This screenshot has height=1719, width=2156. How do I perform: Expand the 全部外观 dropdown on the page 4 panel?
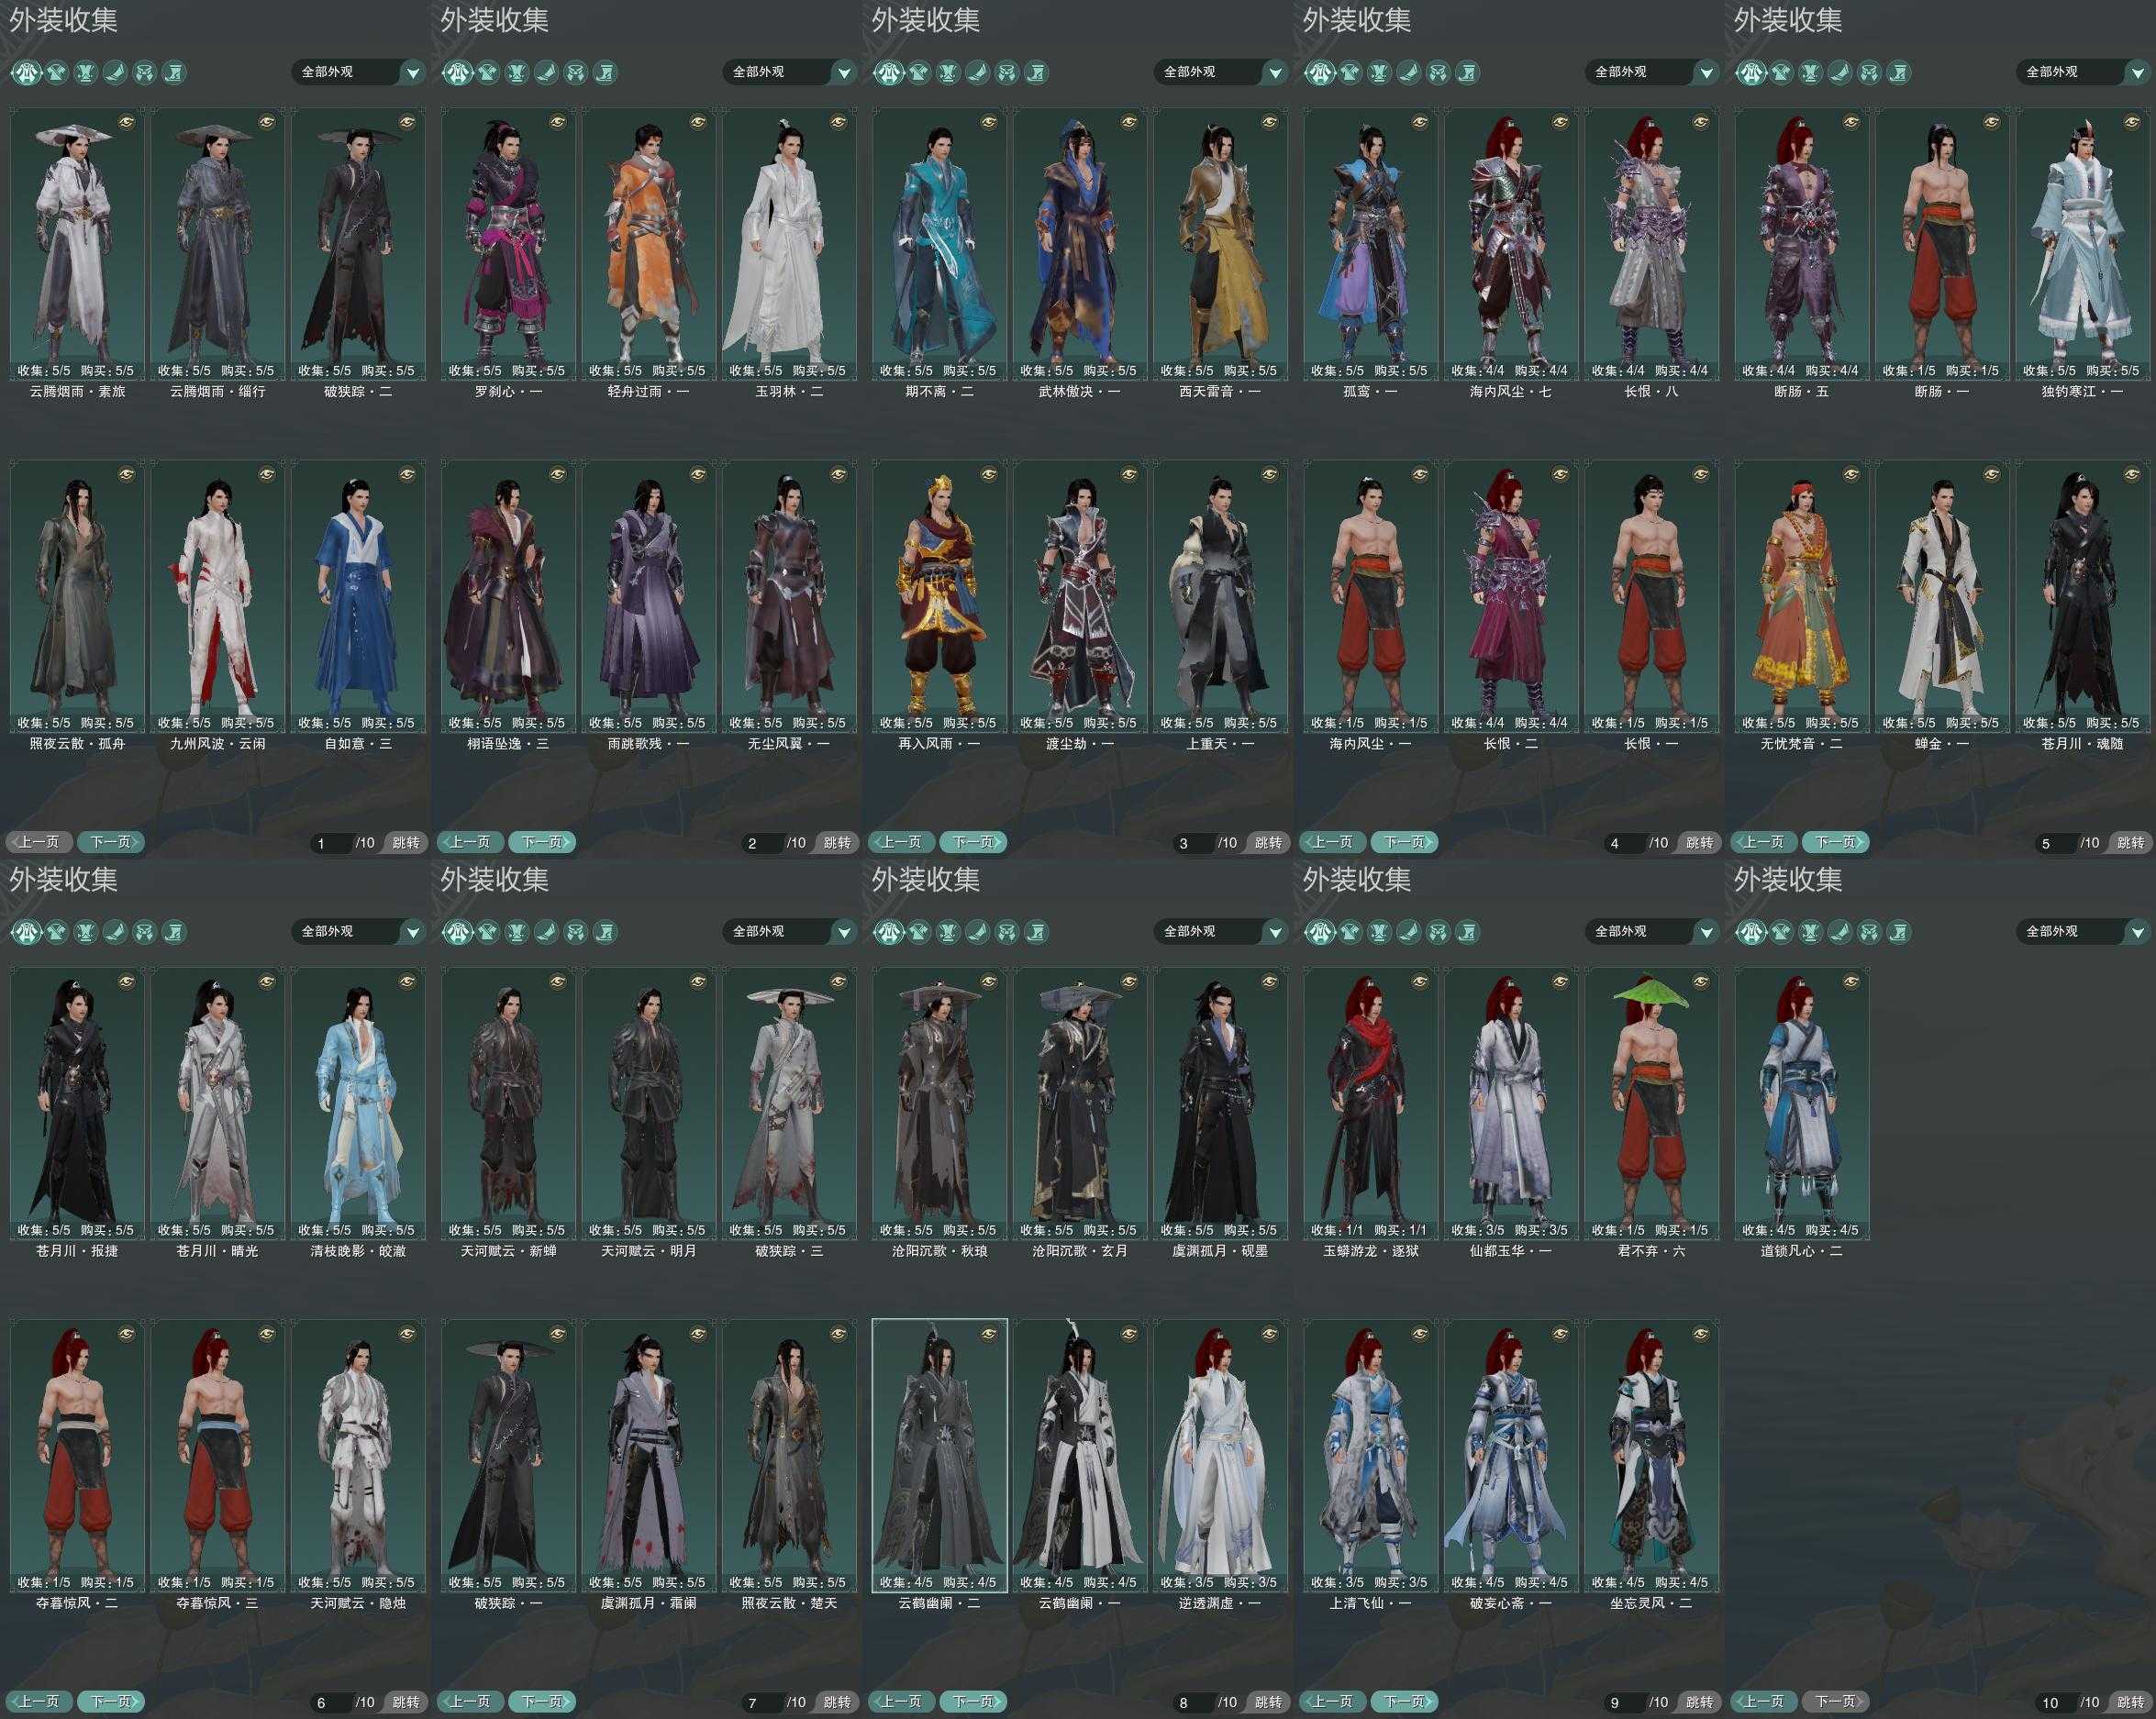pyautogui.click(x=1652, y=72)
